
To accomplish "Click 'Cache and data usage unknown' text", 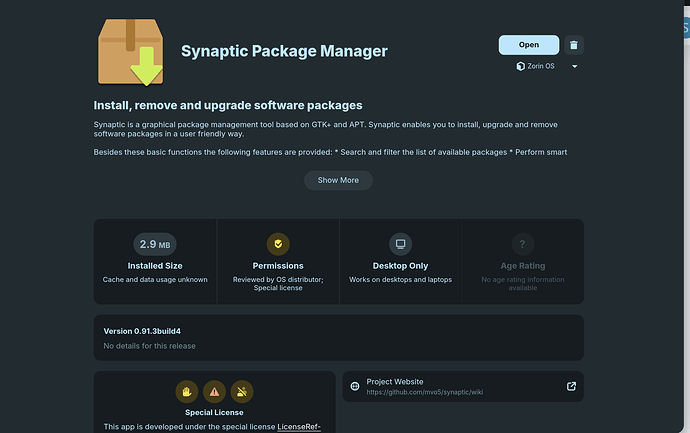I will click(x=155, y=279).
